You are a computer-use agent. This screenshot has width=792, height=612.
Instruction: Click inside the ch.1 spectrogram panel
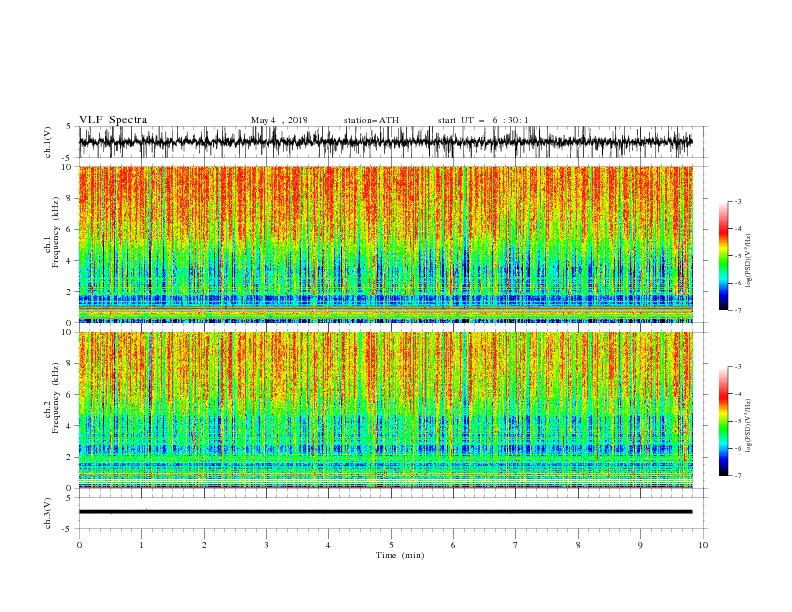pyautogui.click(x=385, y=244)
